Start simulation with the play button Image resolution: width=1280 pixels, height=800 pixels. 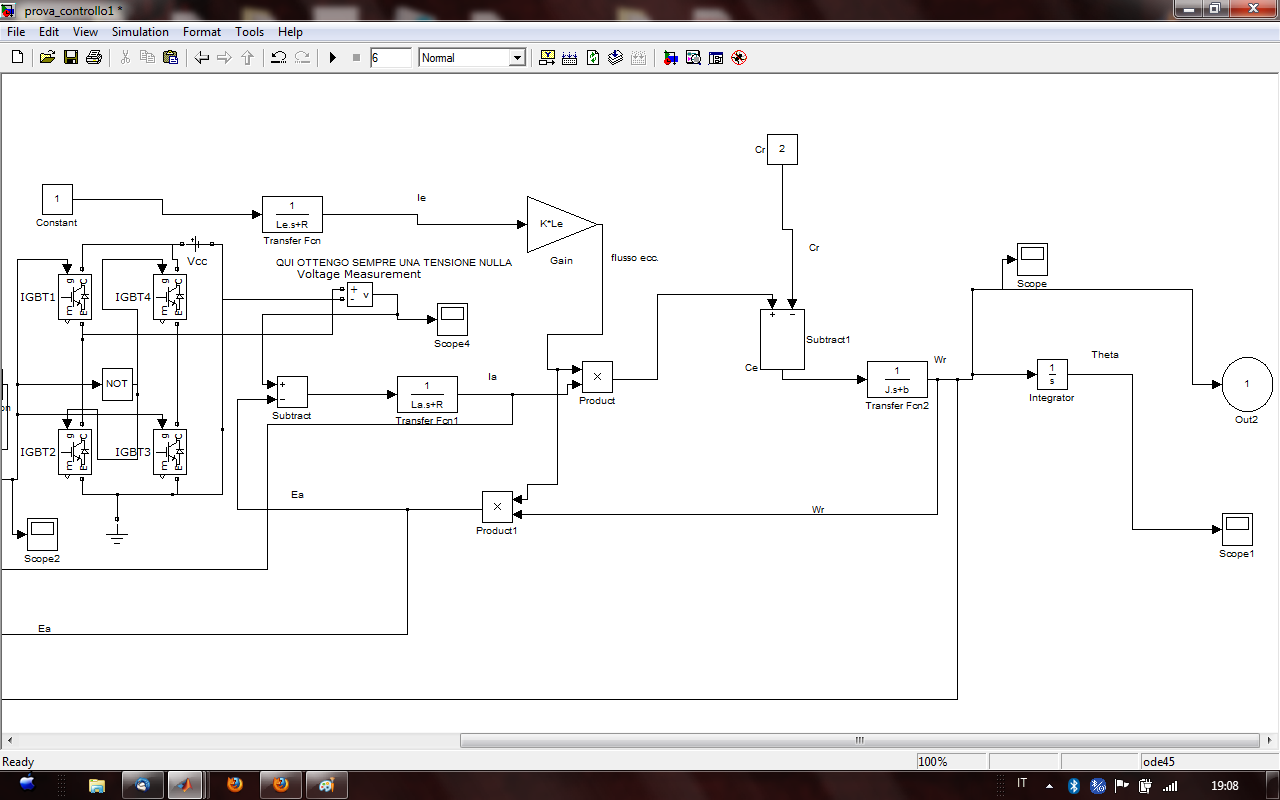(x=333, y=58)
